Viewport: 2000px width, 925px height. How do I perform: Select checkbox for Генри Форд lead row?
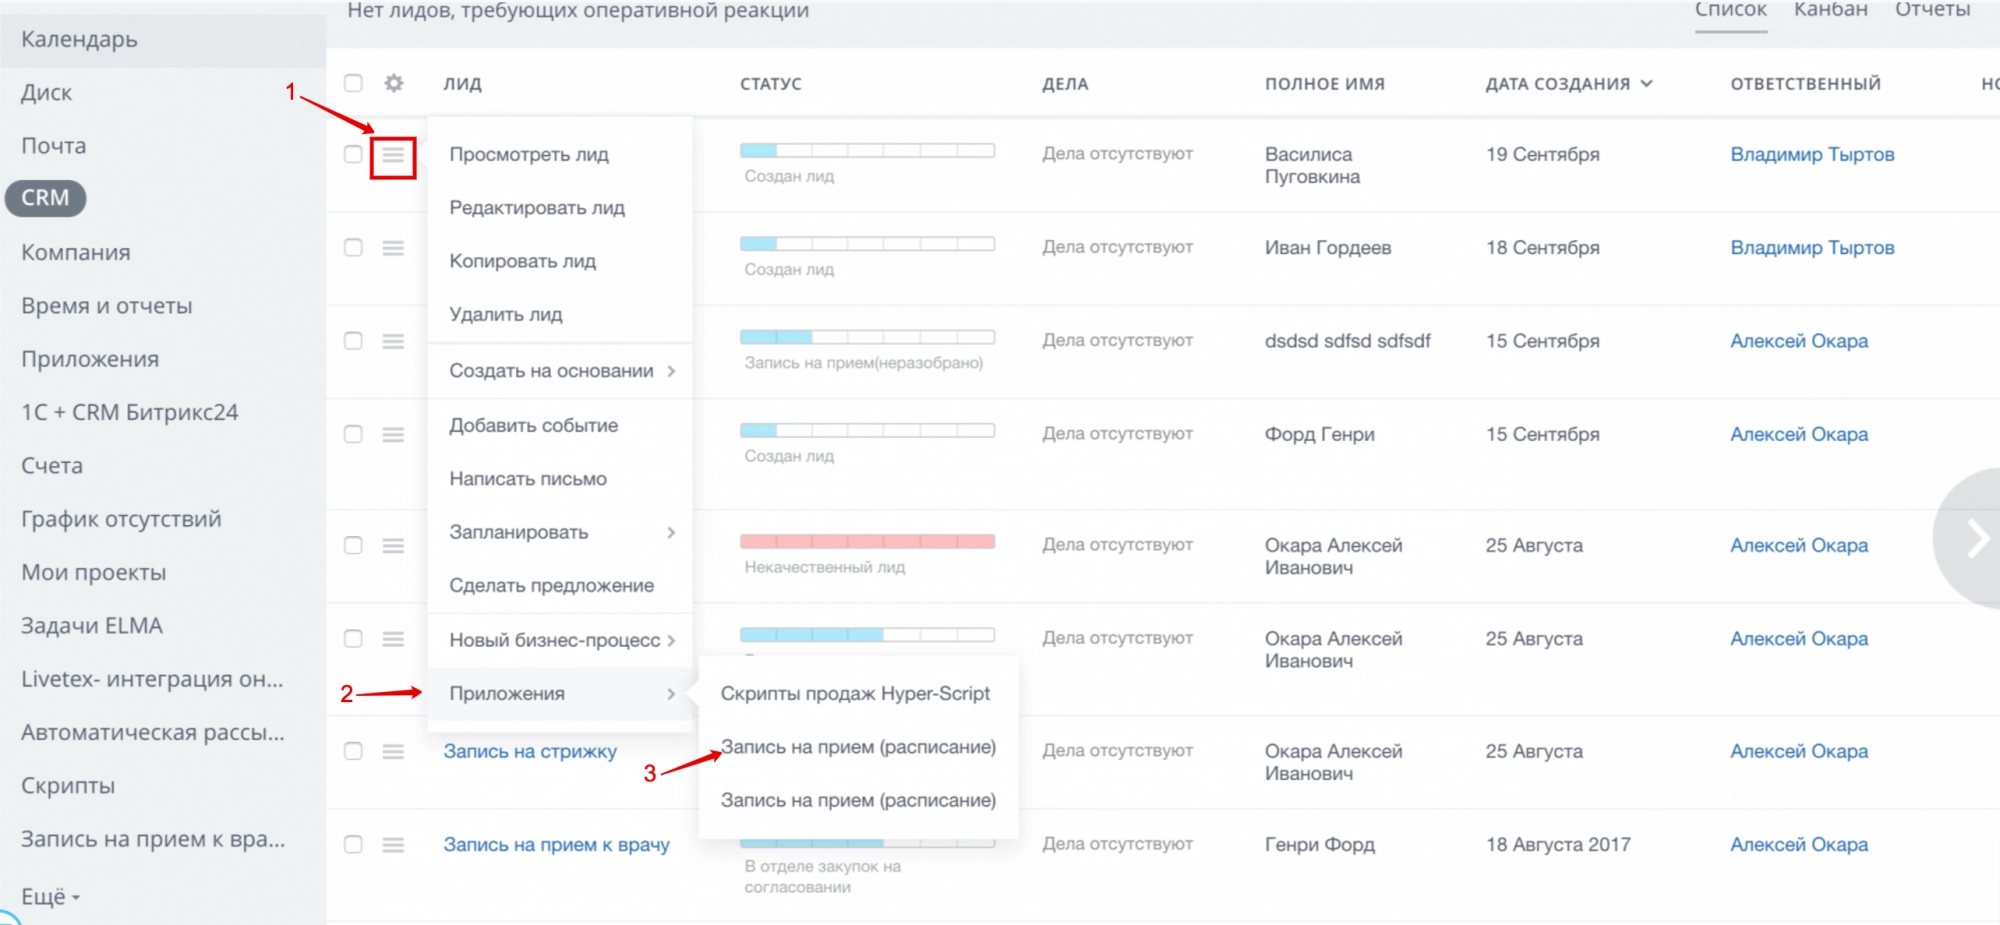tap(353, 844)
